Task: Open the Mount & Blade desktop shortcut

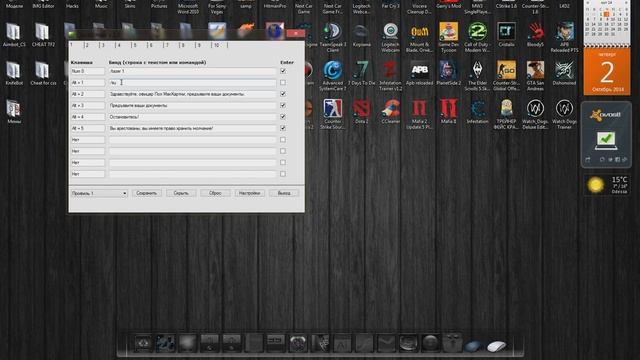Action: click(x=420, y=37)
